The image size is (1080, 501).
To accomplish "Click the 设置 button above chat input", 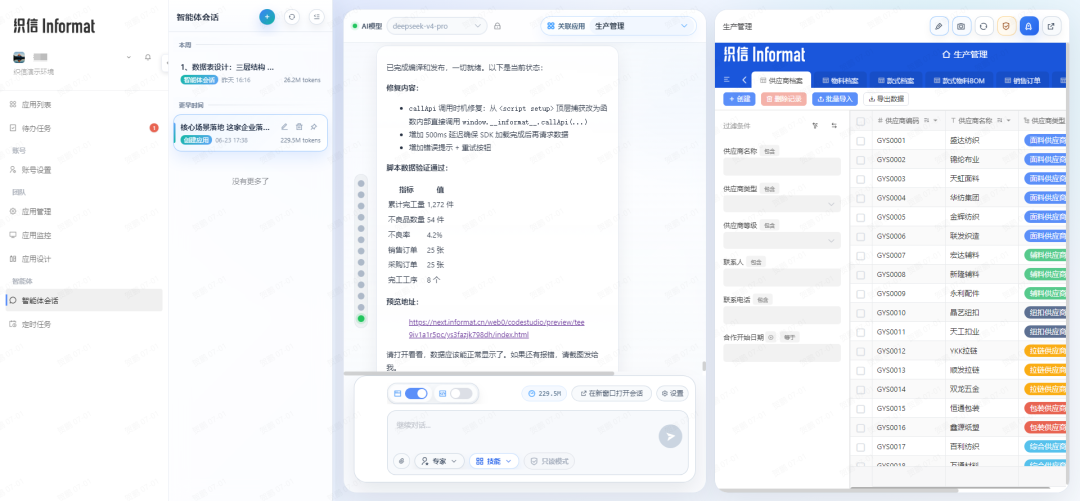I will [672, 393].
